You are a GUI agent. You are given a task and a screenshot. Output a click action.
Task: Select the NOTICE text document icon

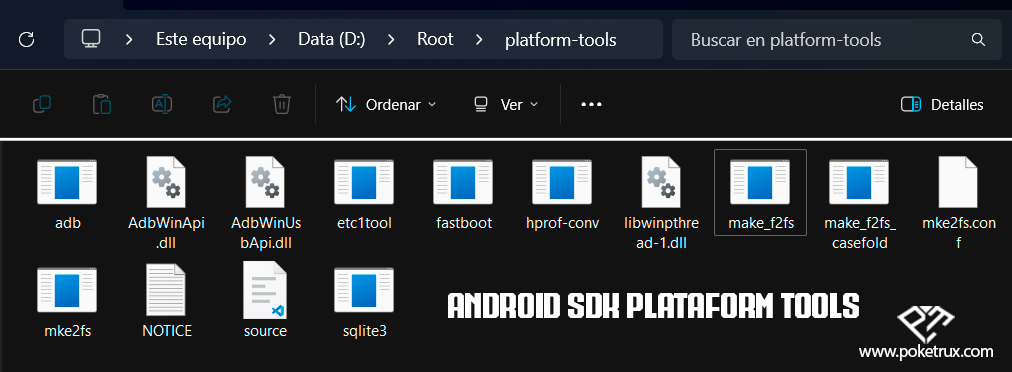point(167,290)
